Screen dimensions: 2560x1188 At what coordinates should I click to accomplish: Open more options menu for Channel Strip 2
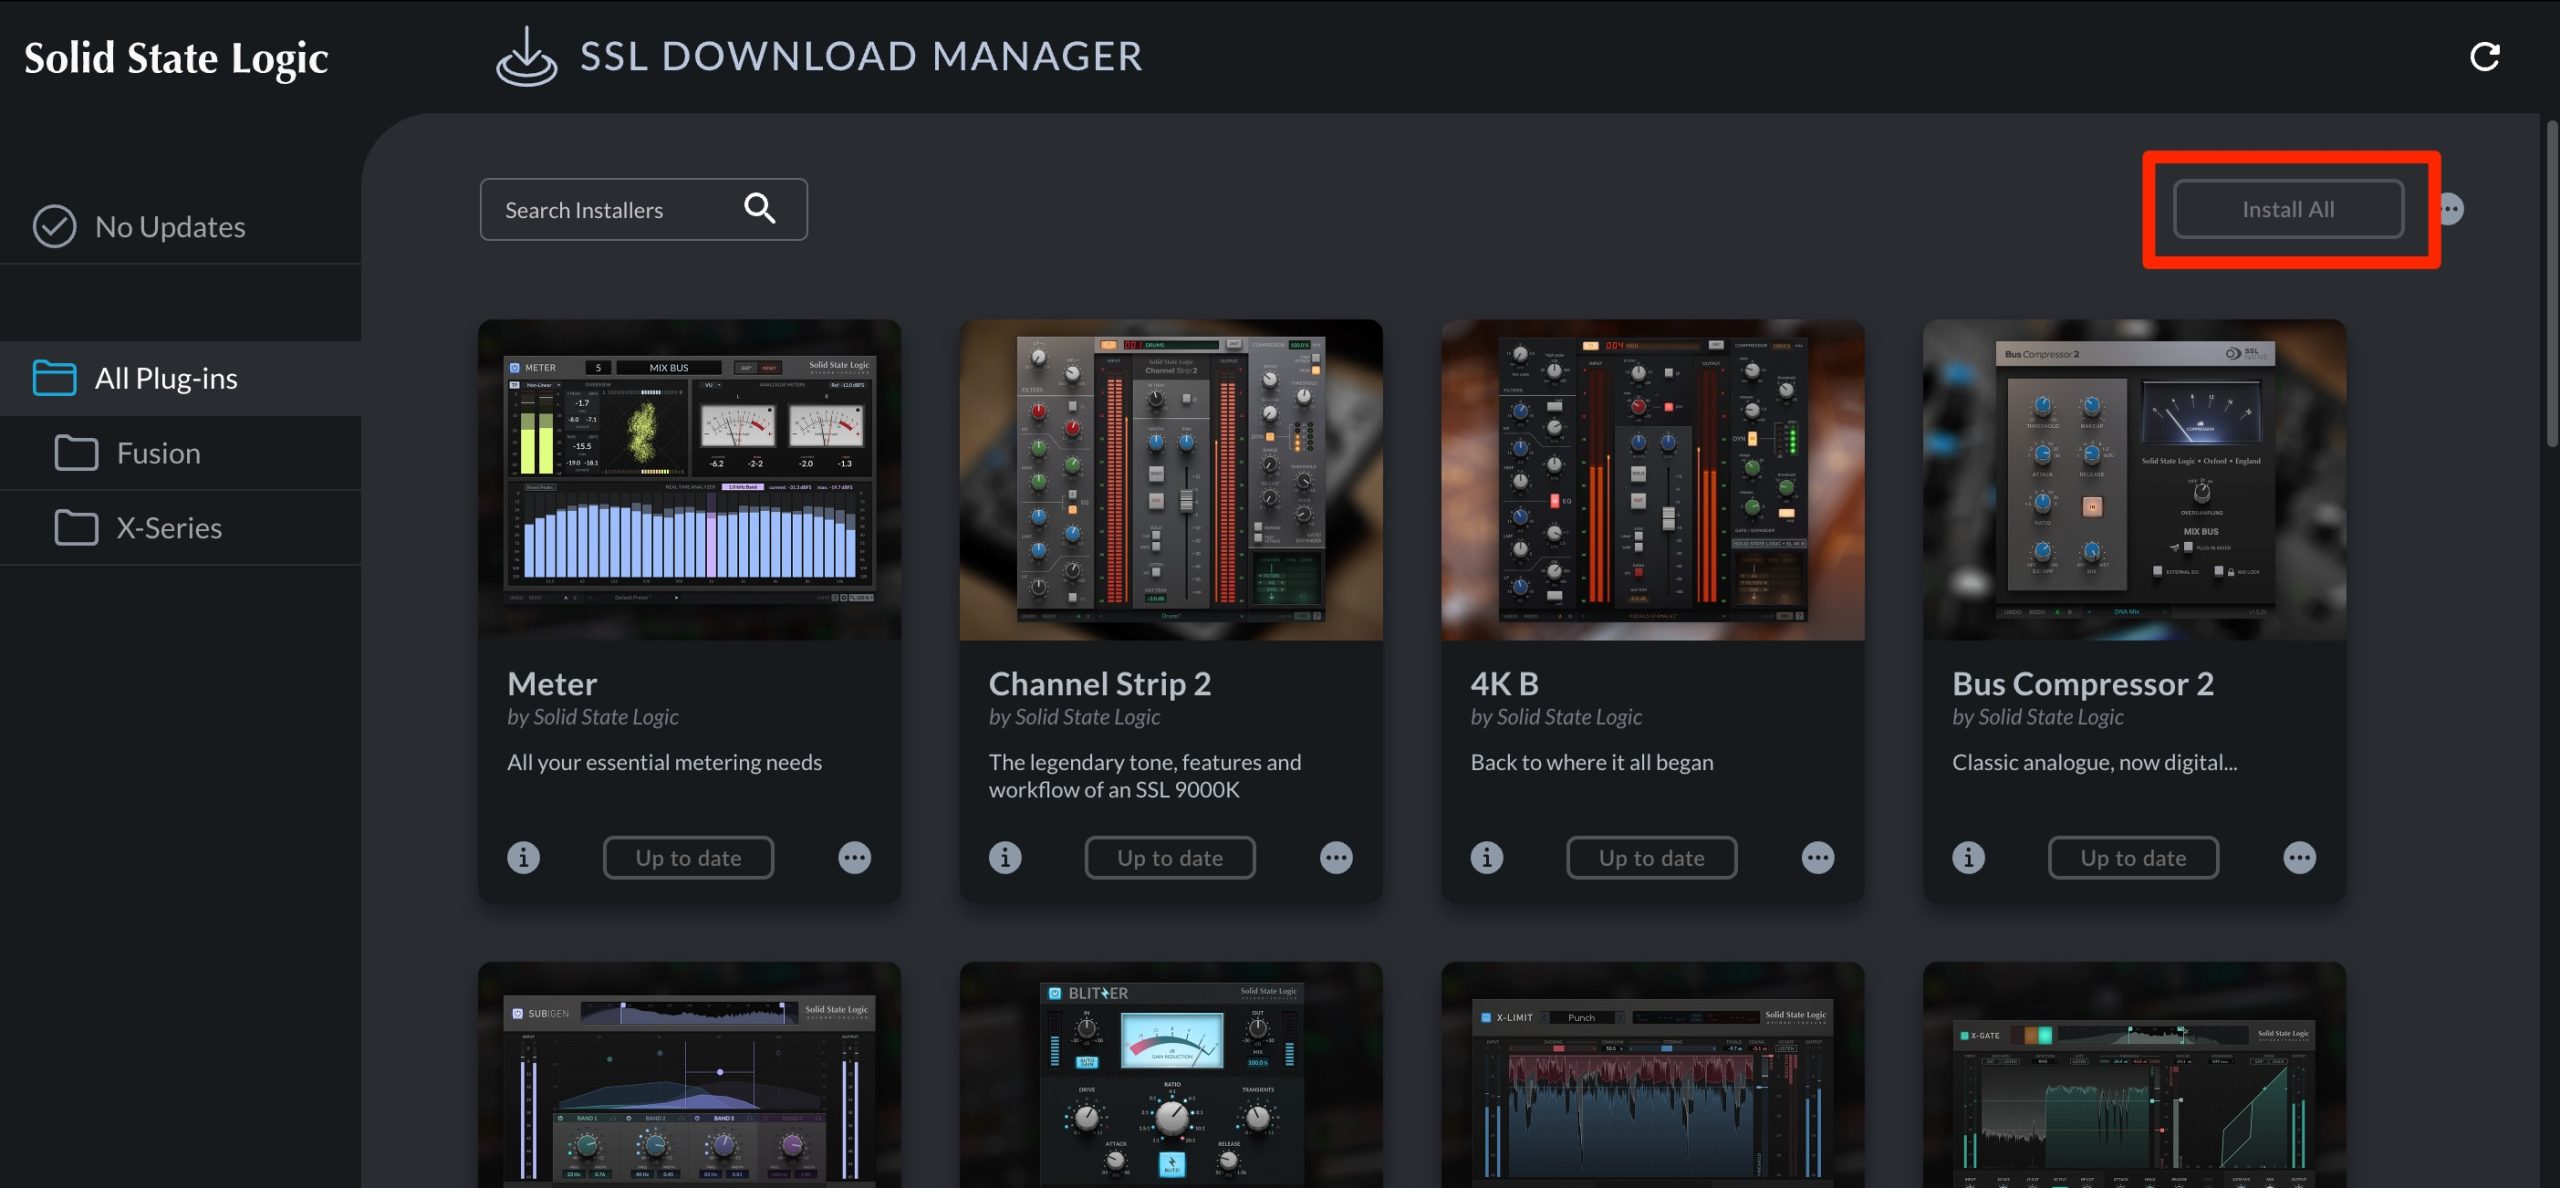click(1336, 857)
